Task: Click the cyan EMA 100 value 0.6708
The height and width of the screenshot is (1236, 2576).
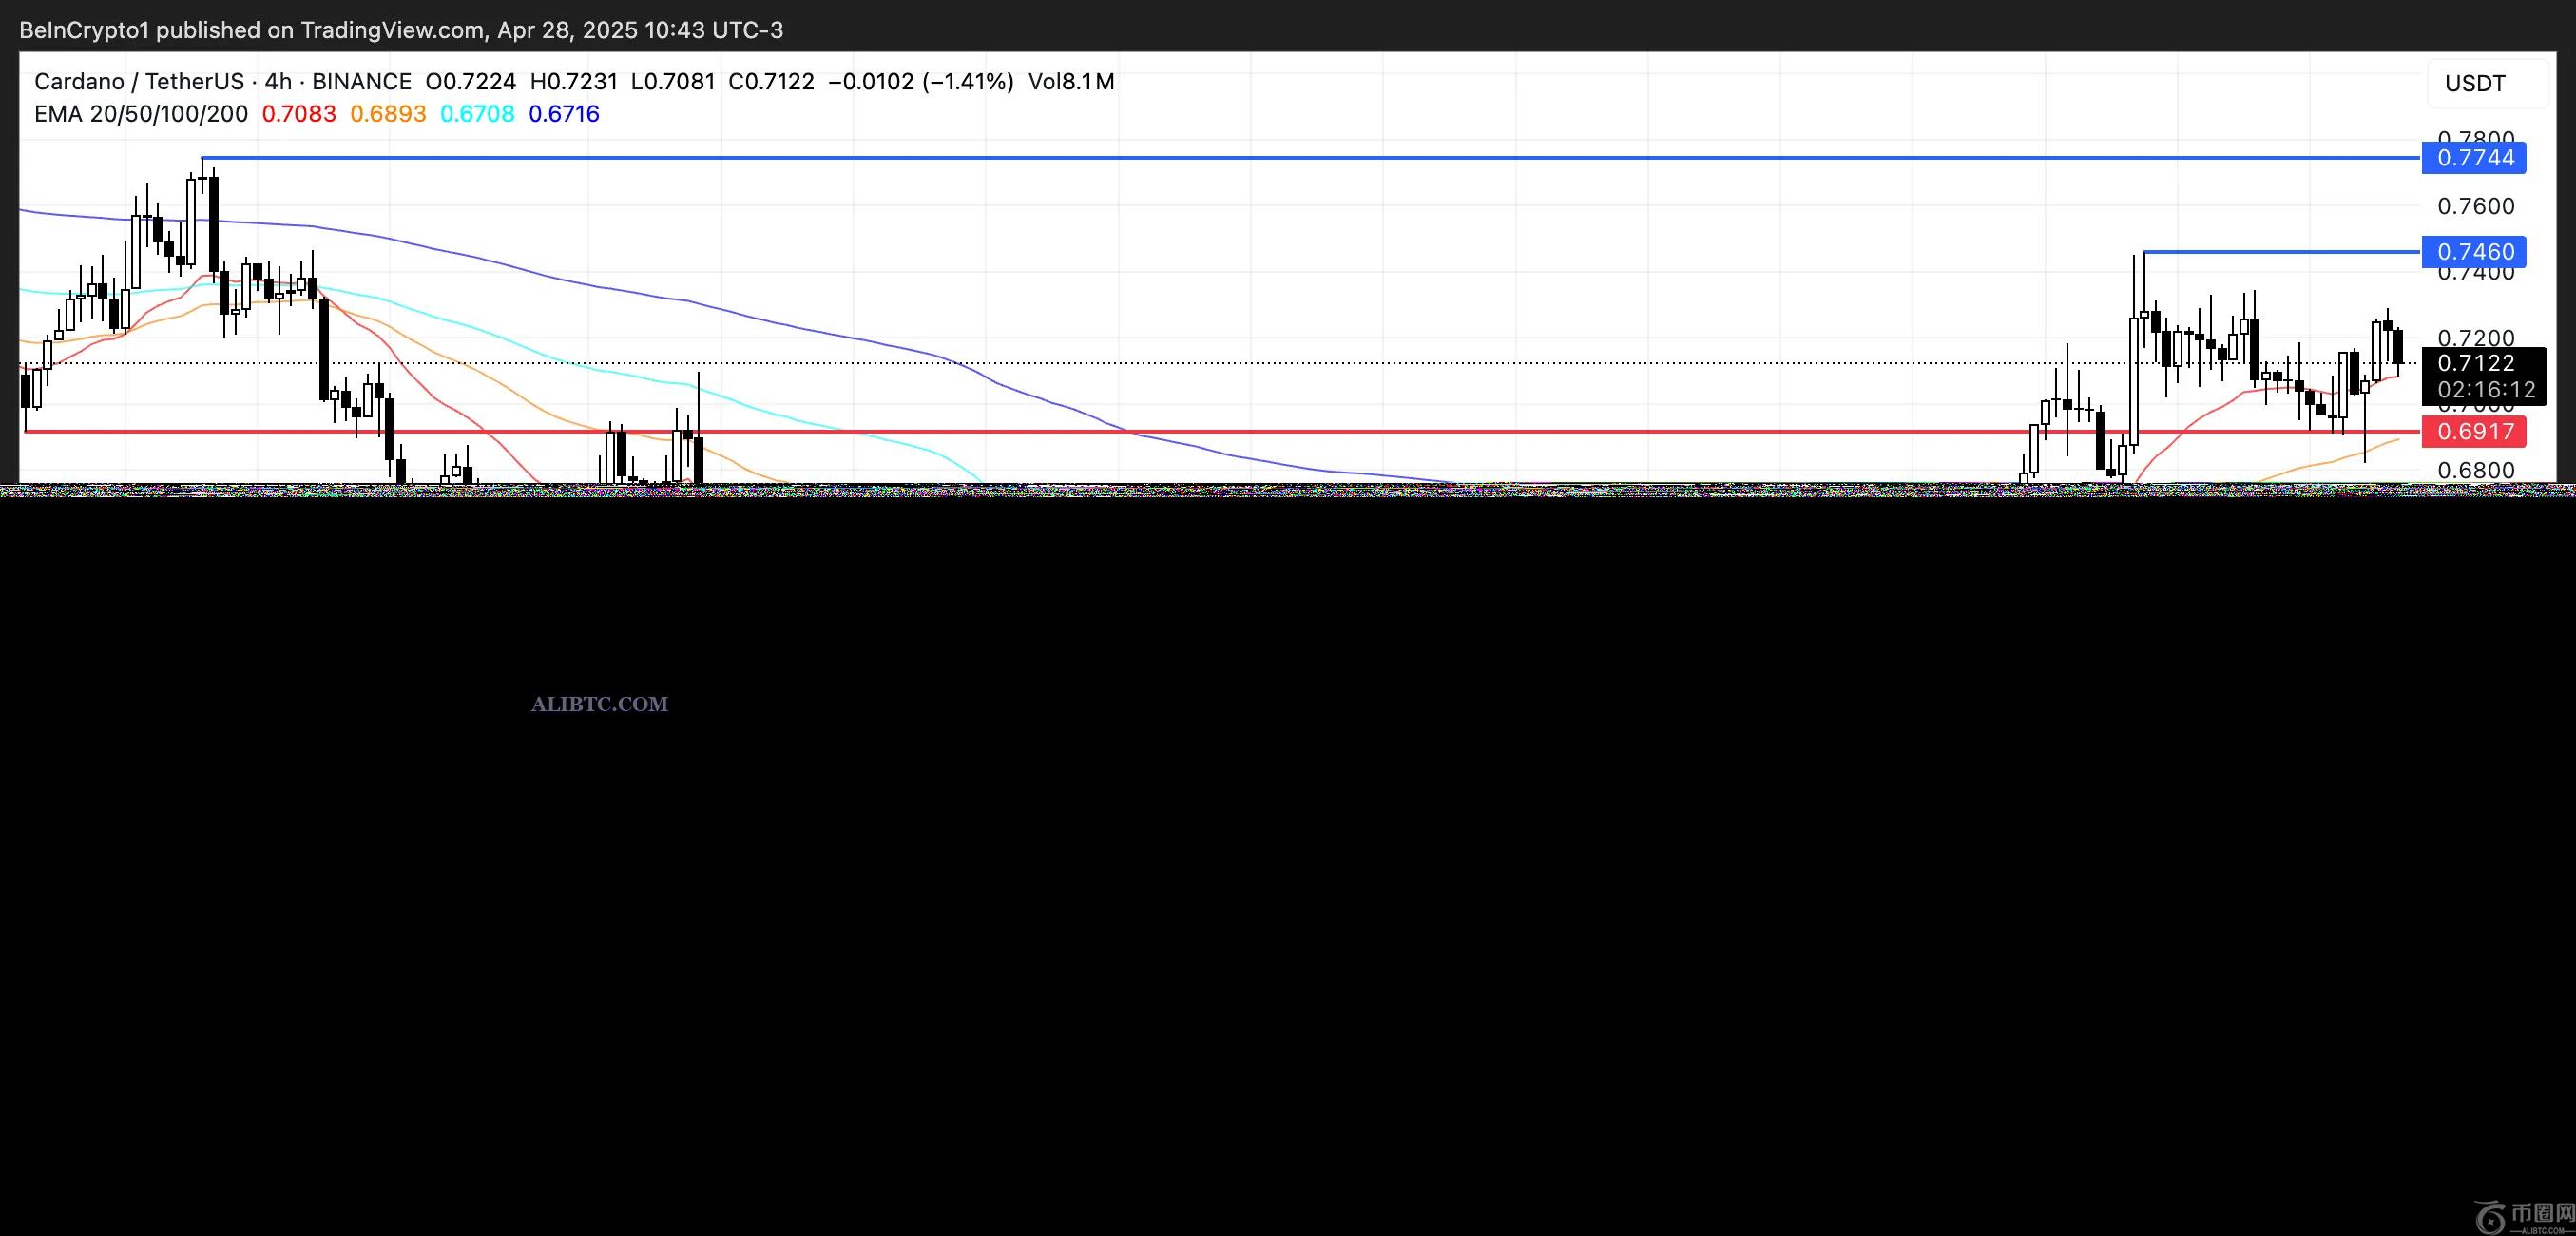Action: 477,114
